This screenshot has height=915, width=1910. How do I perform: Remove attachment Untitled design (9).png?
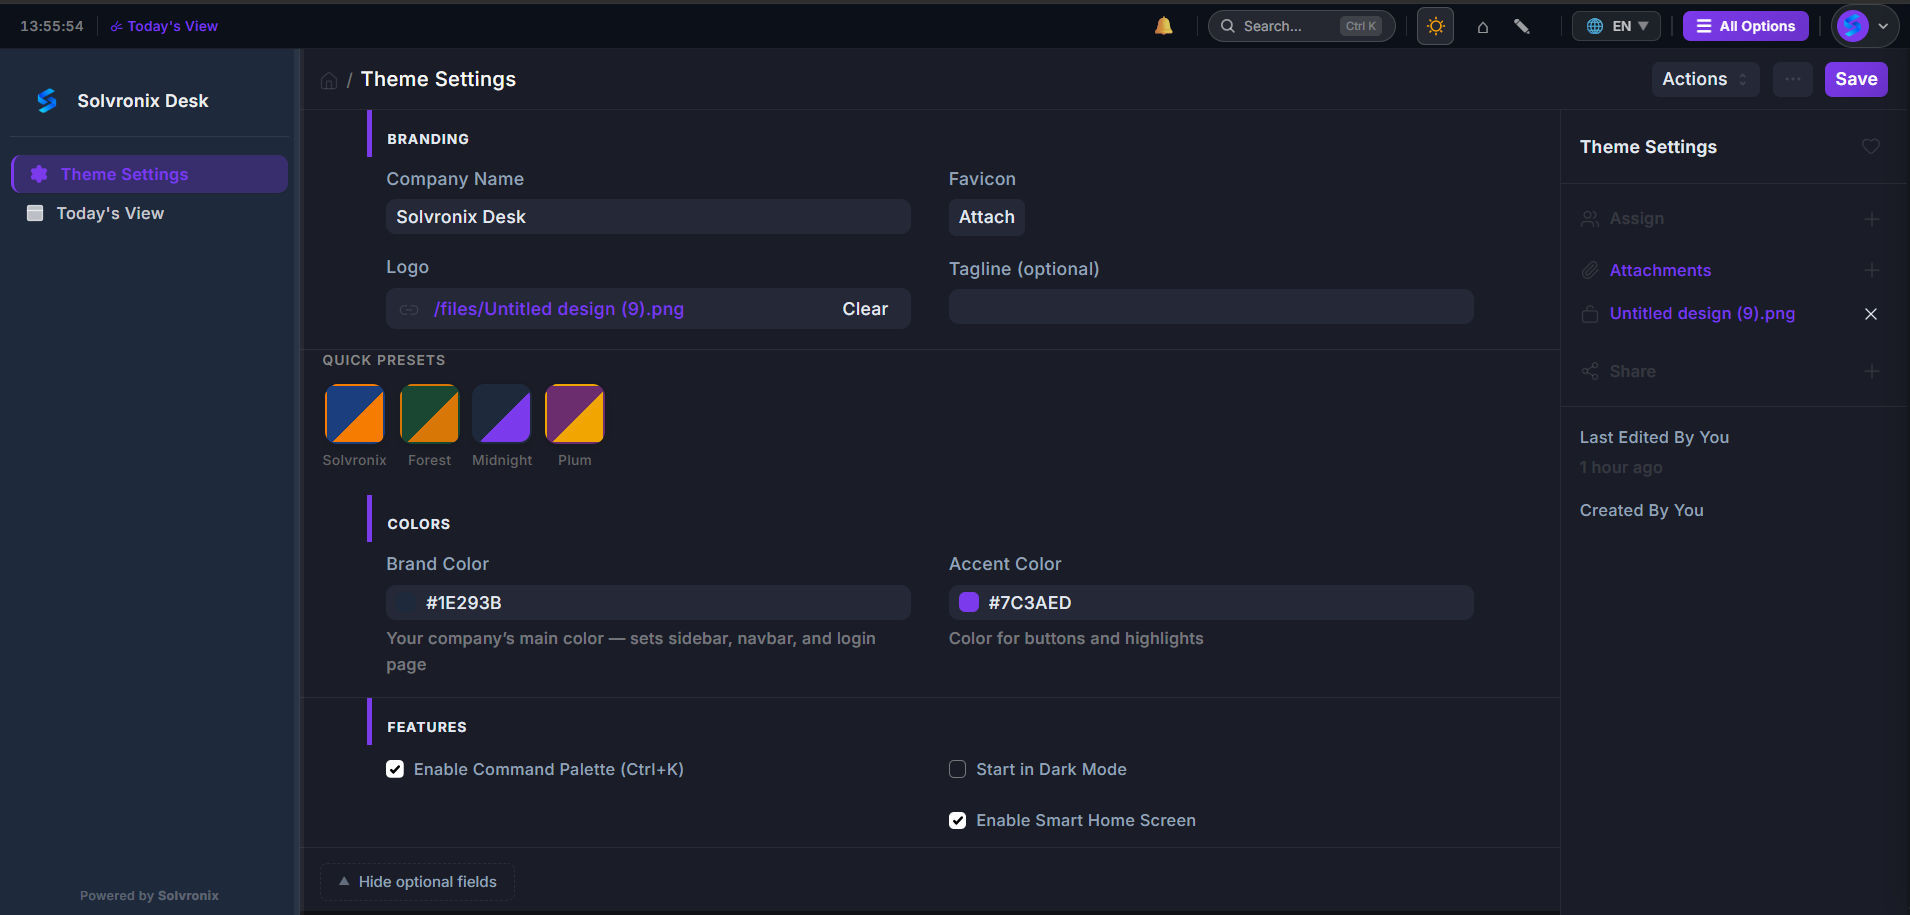[x=1871, y=314]
